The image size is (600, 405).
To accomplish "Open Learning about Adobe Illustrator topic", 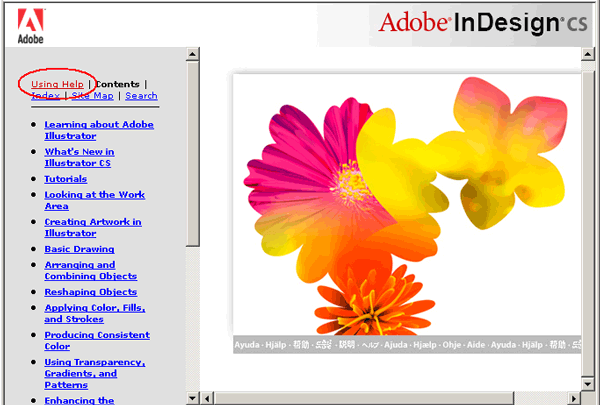I will click(x=99, y=130).
